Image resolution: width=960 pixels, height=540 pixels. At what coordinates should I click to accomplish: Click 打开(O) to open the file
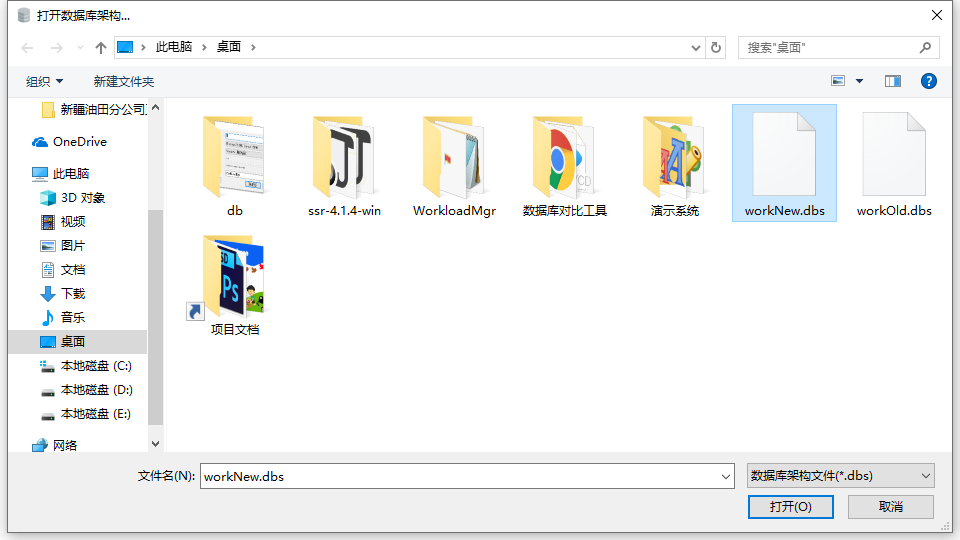[x=790, y=507]
